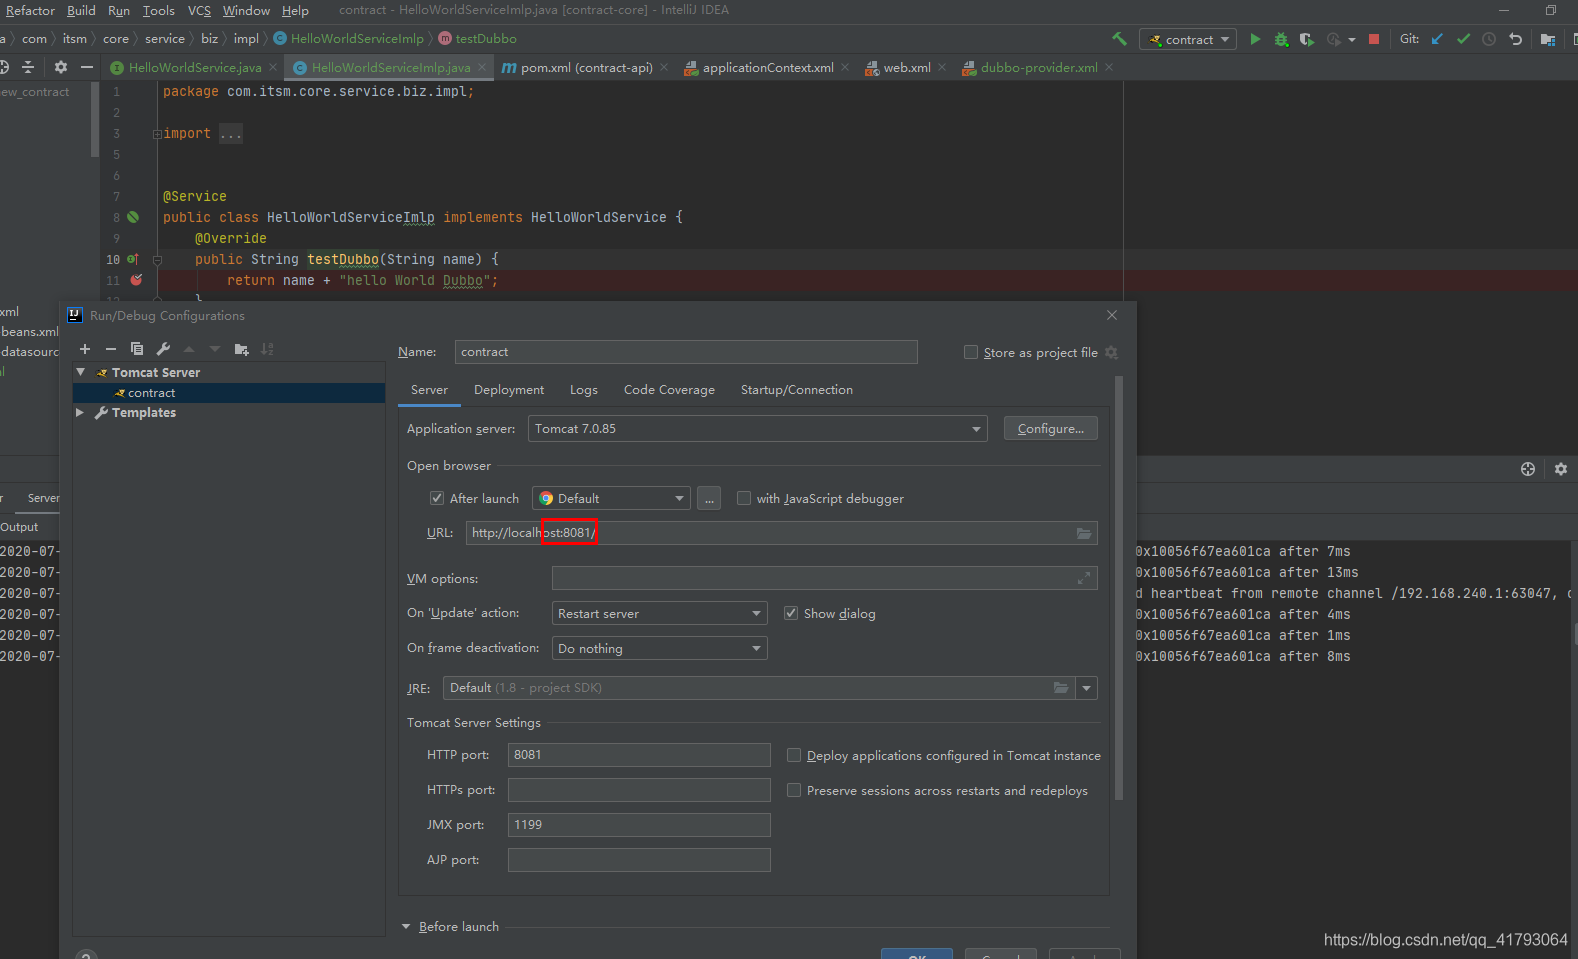
Task: Open project panel settings gear icon
Action: pos(61,67)
